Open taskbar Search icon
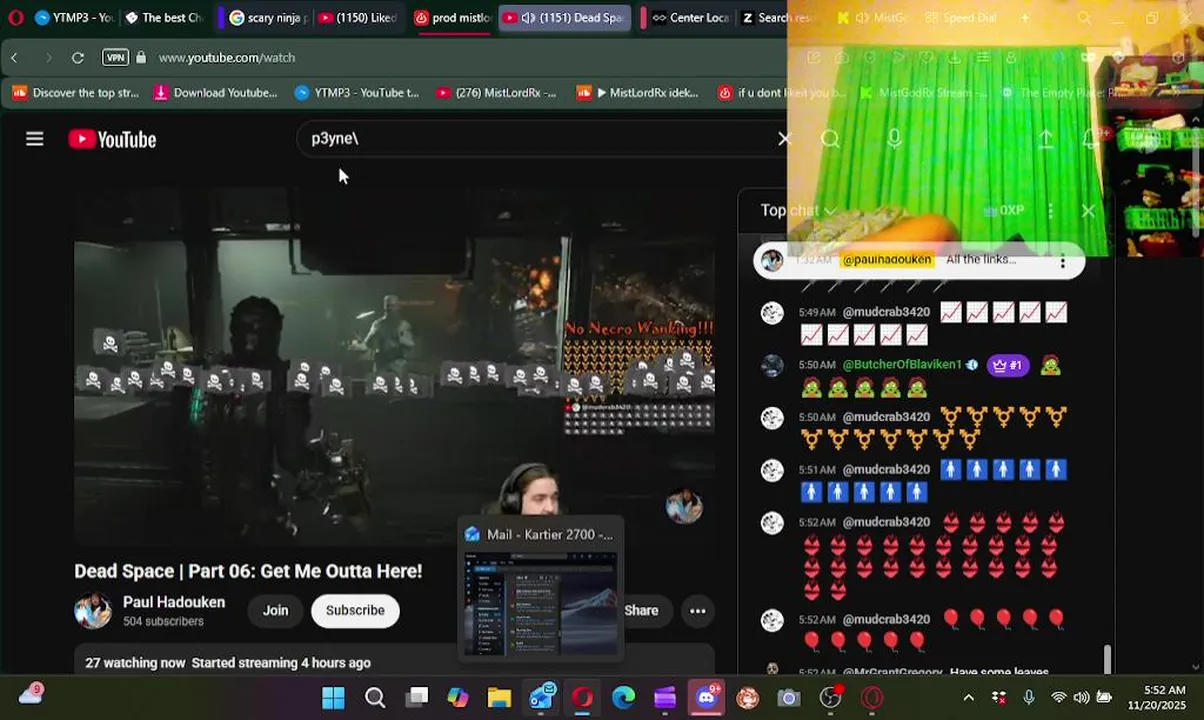Image resolution: width=1204 pixels, height=720 pixels. point(375,697)
